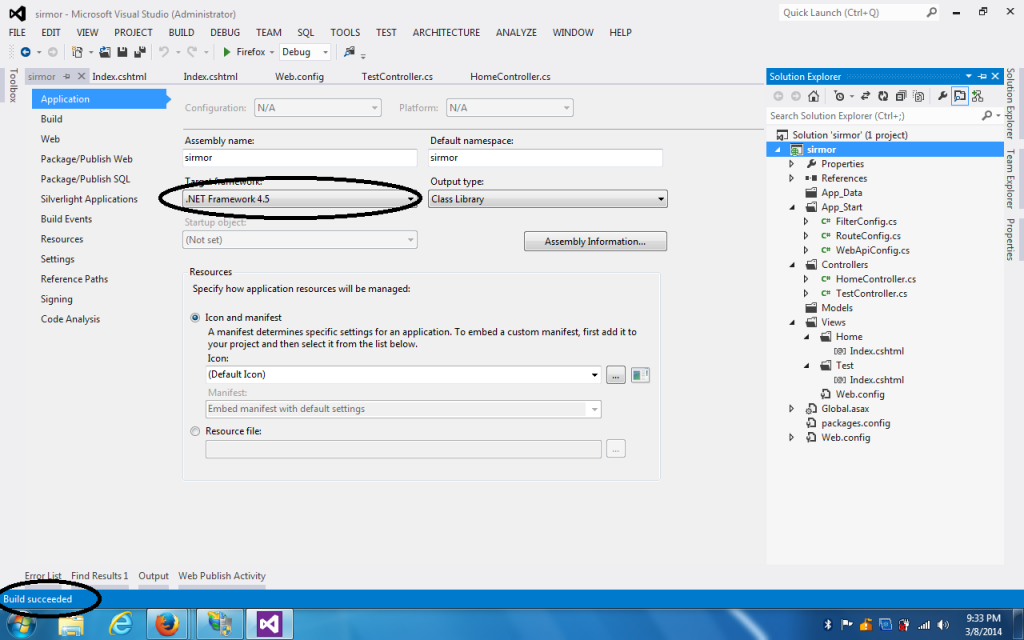Refresh the Solution Explorer
The width and height of the screenshot is (1024, 640).
883,97
